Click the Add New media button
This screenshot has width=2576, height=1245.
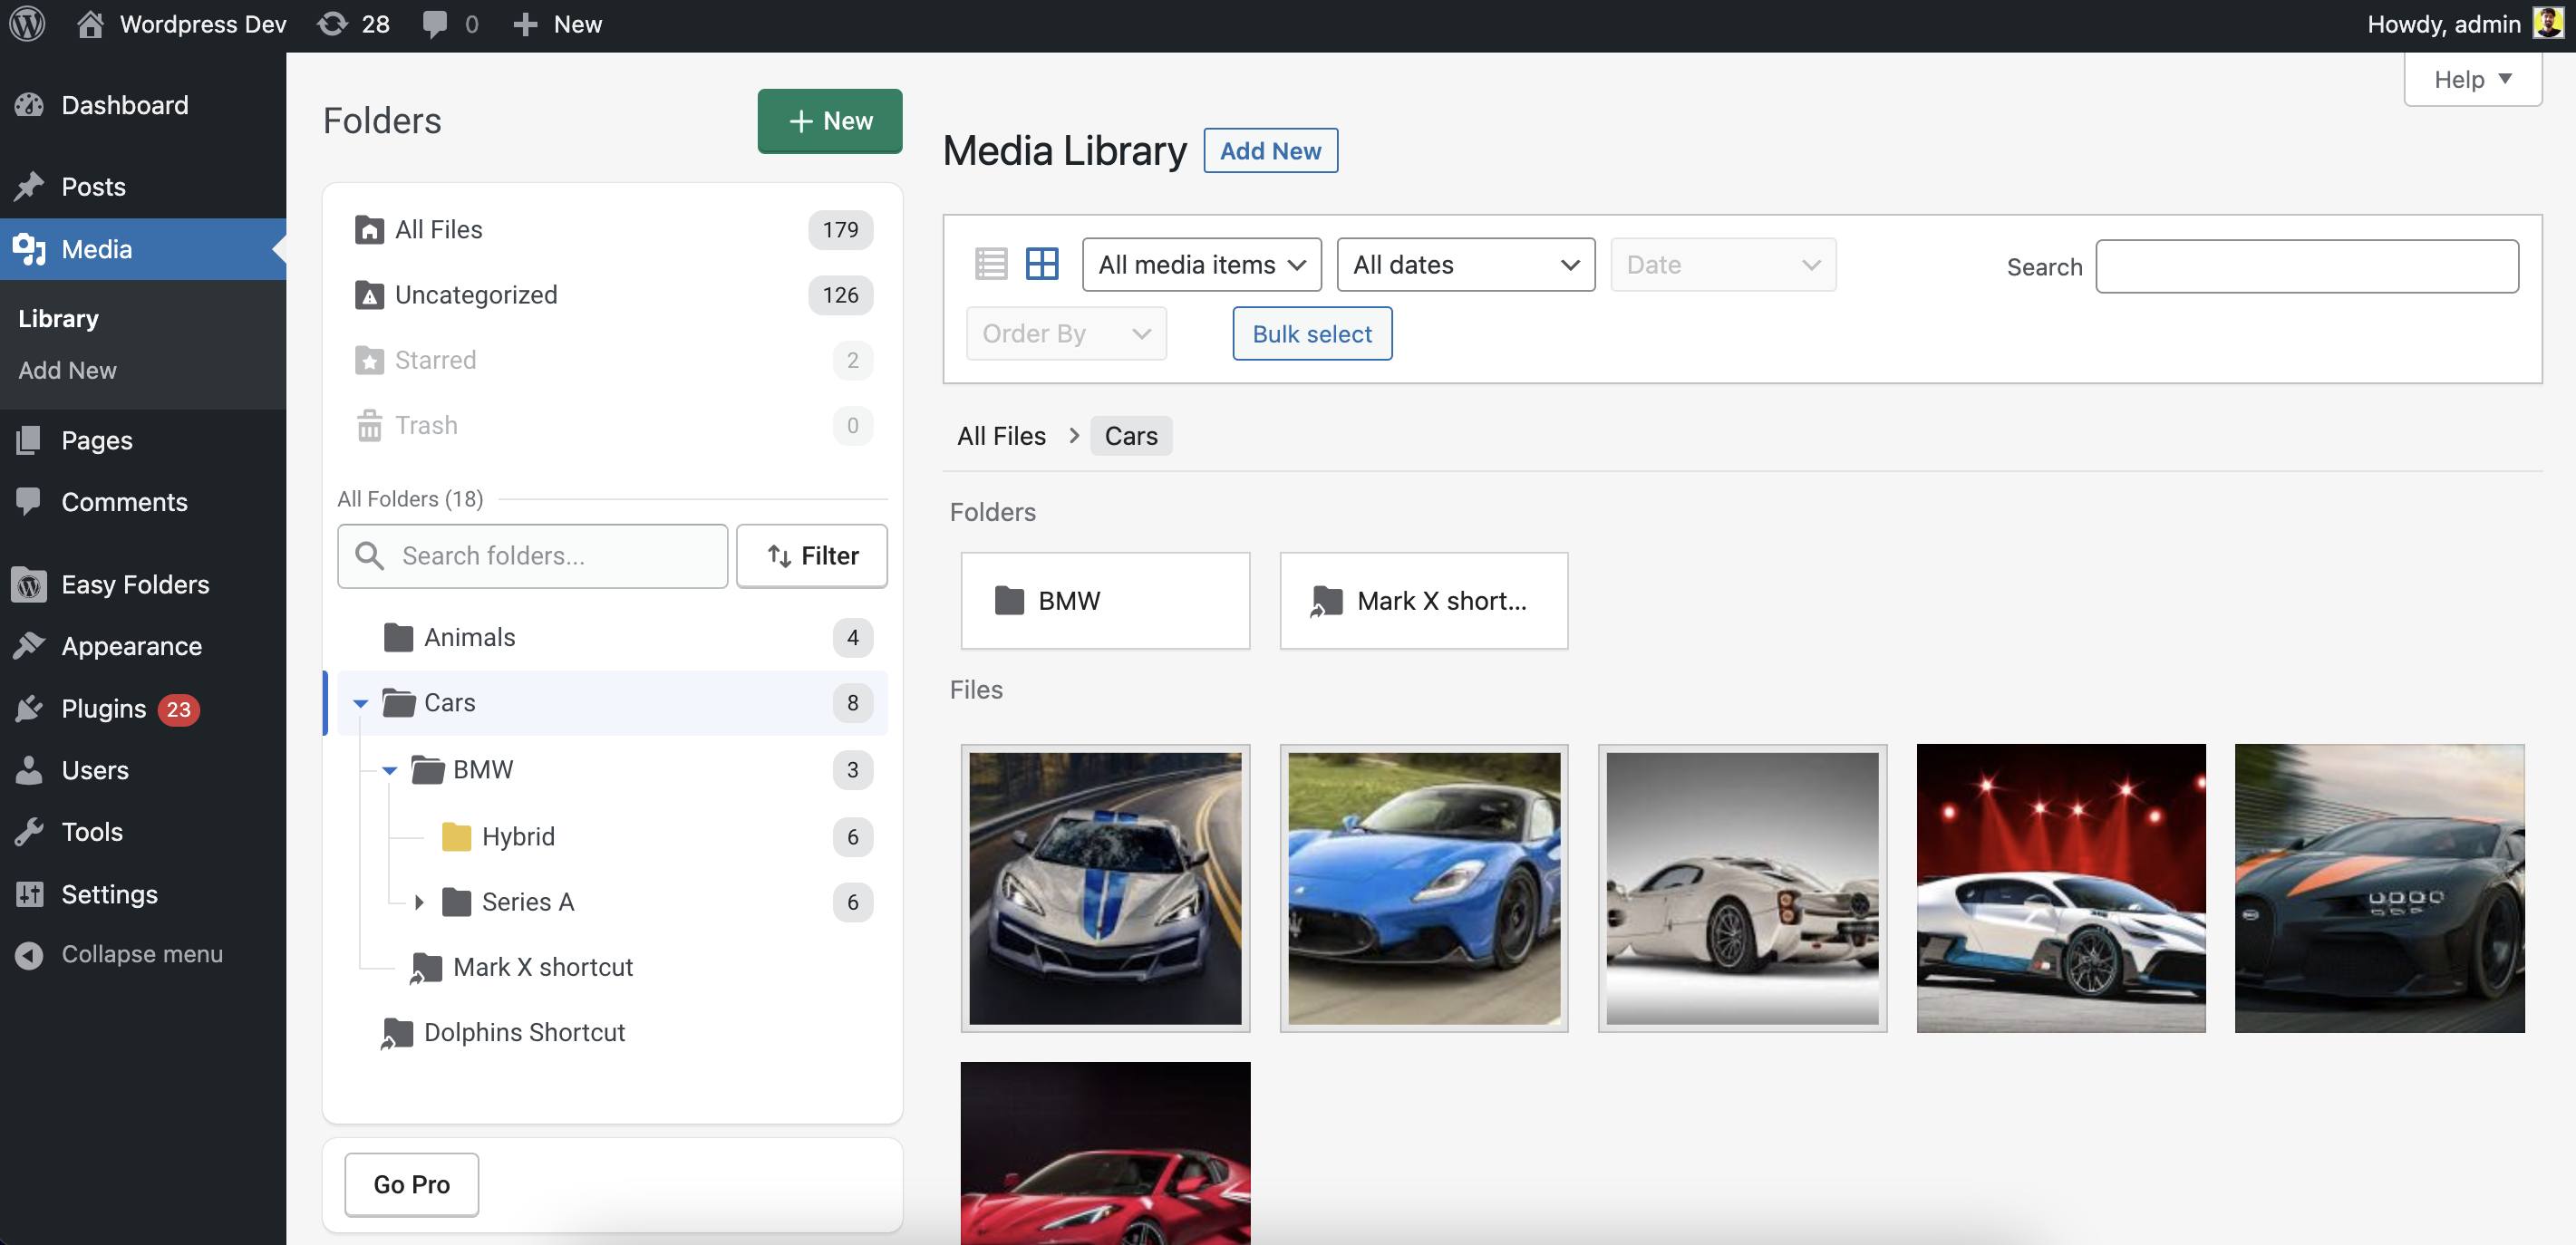[x=1272, y=151]
